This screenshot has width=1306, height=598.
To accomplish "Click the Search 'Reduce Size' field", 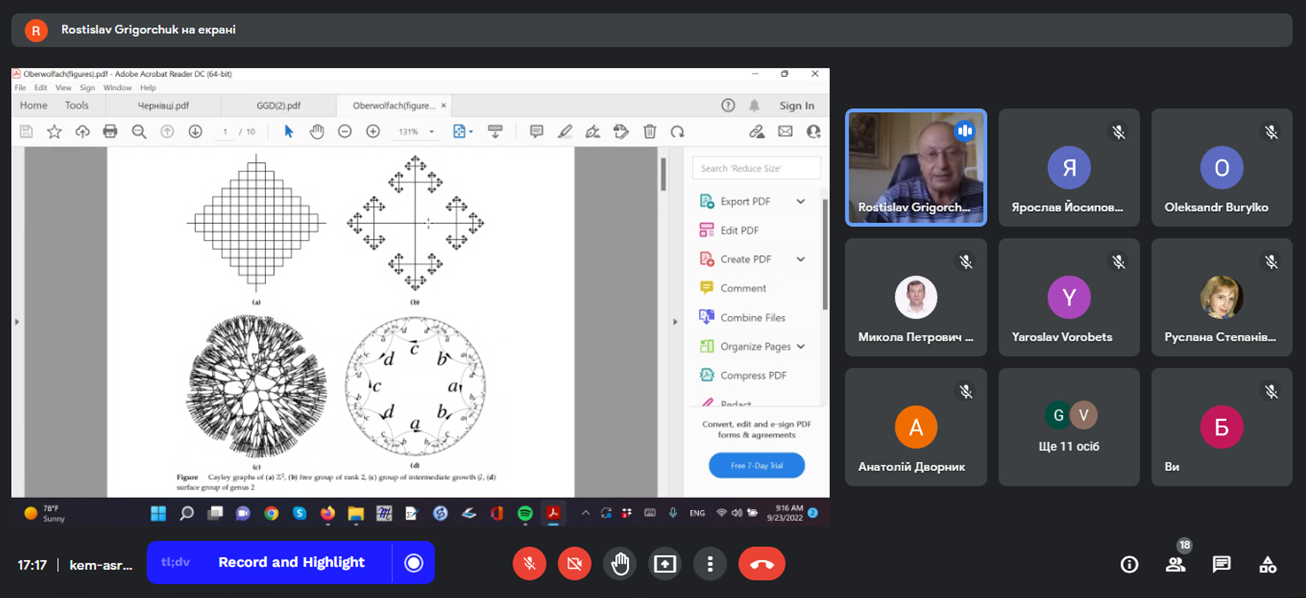I will pyautogui.click(x=757, y=169).
